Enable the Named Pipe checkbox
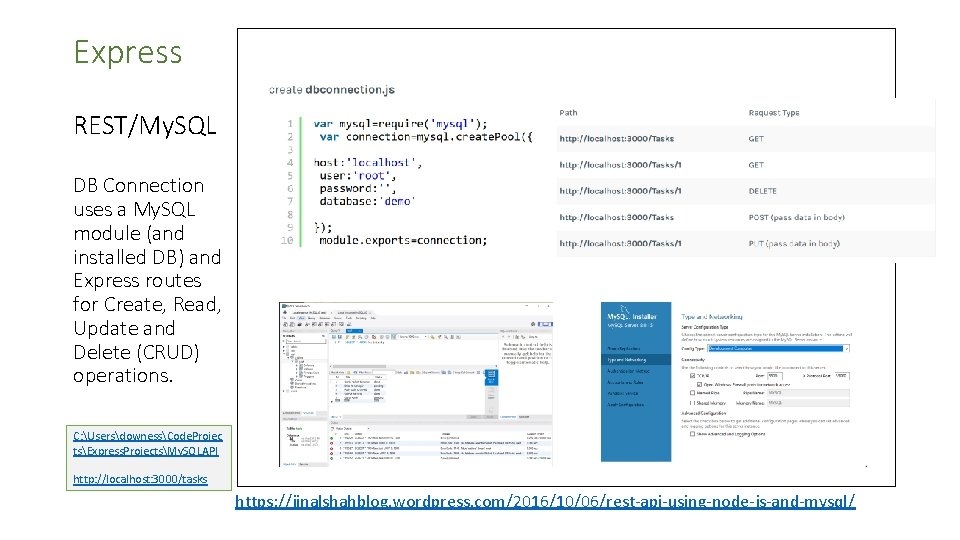Viewport: 960px width, 540px height. tap(692, 393)
